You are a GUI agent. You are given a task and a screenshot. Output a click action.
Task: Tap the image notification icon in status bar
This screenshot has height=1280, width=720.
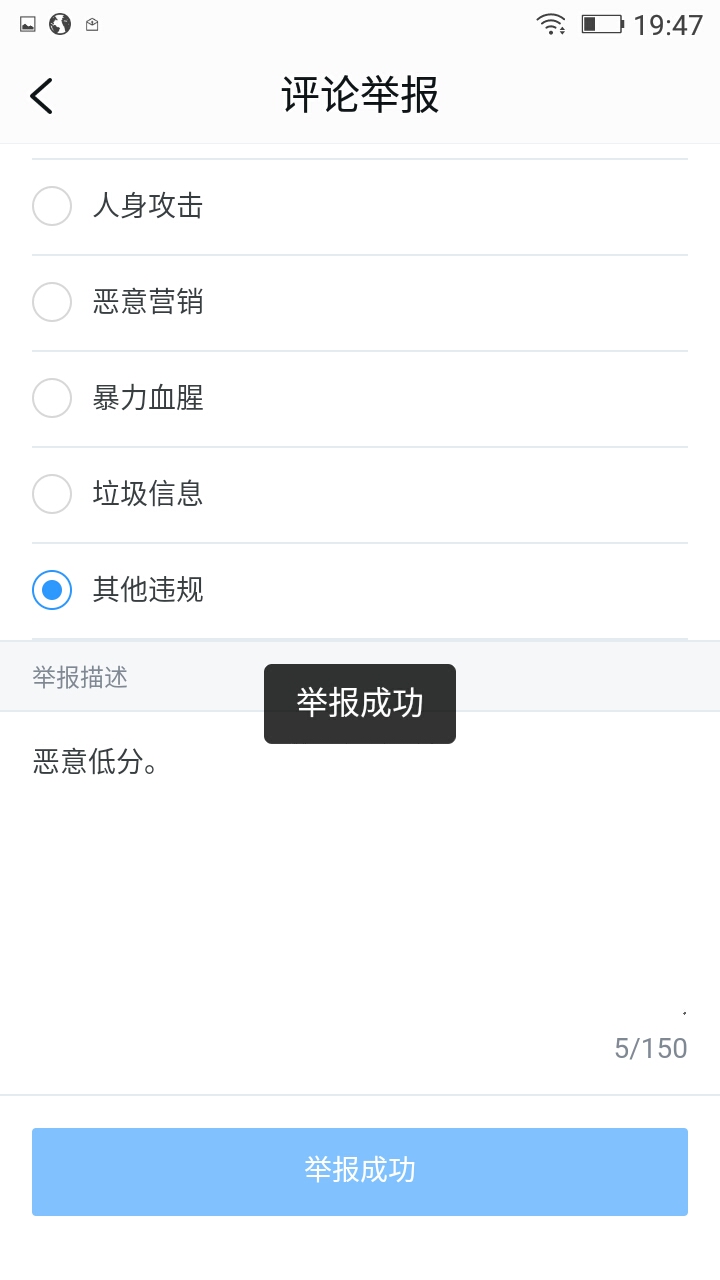[x=28, y=24]
